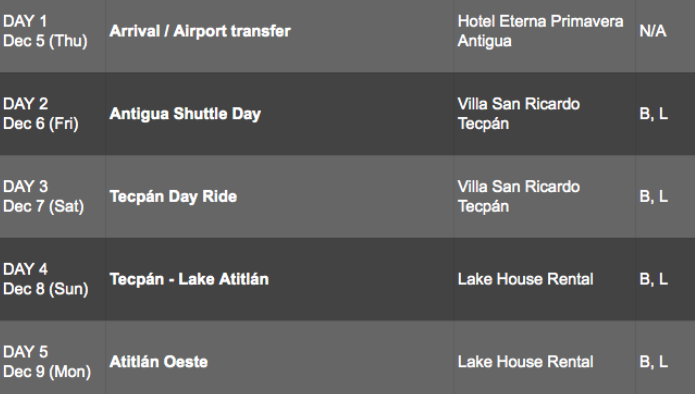Select the Tecpán Day Ride title
The image size is (695, 394).
(x=173, y=196)
